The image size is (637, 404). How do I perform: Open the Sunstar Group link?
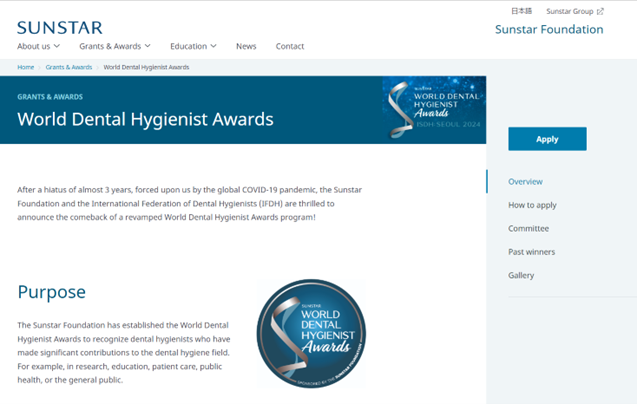(570, 11)
